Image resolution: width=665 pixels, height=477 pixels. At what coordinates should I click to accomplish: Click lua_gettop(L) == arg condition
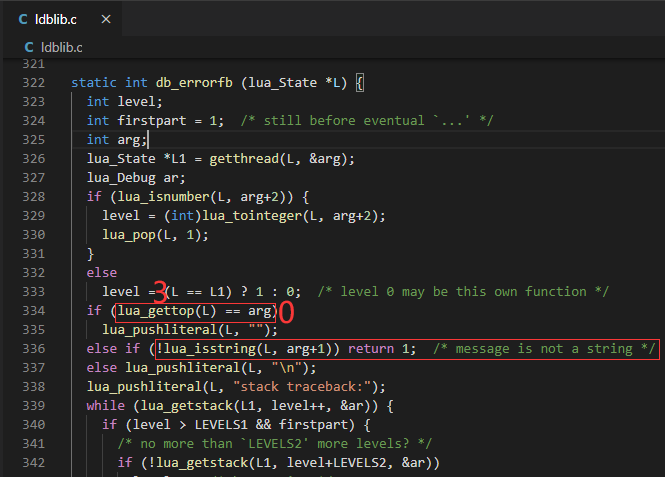195,311
